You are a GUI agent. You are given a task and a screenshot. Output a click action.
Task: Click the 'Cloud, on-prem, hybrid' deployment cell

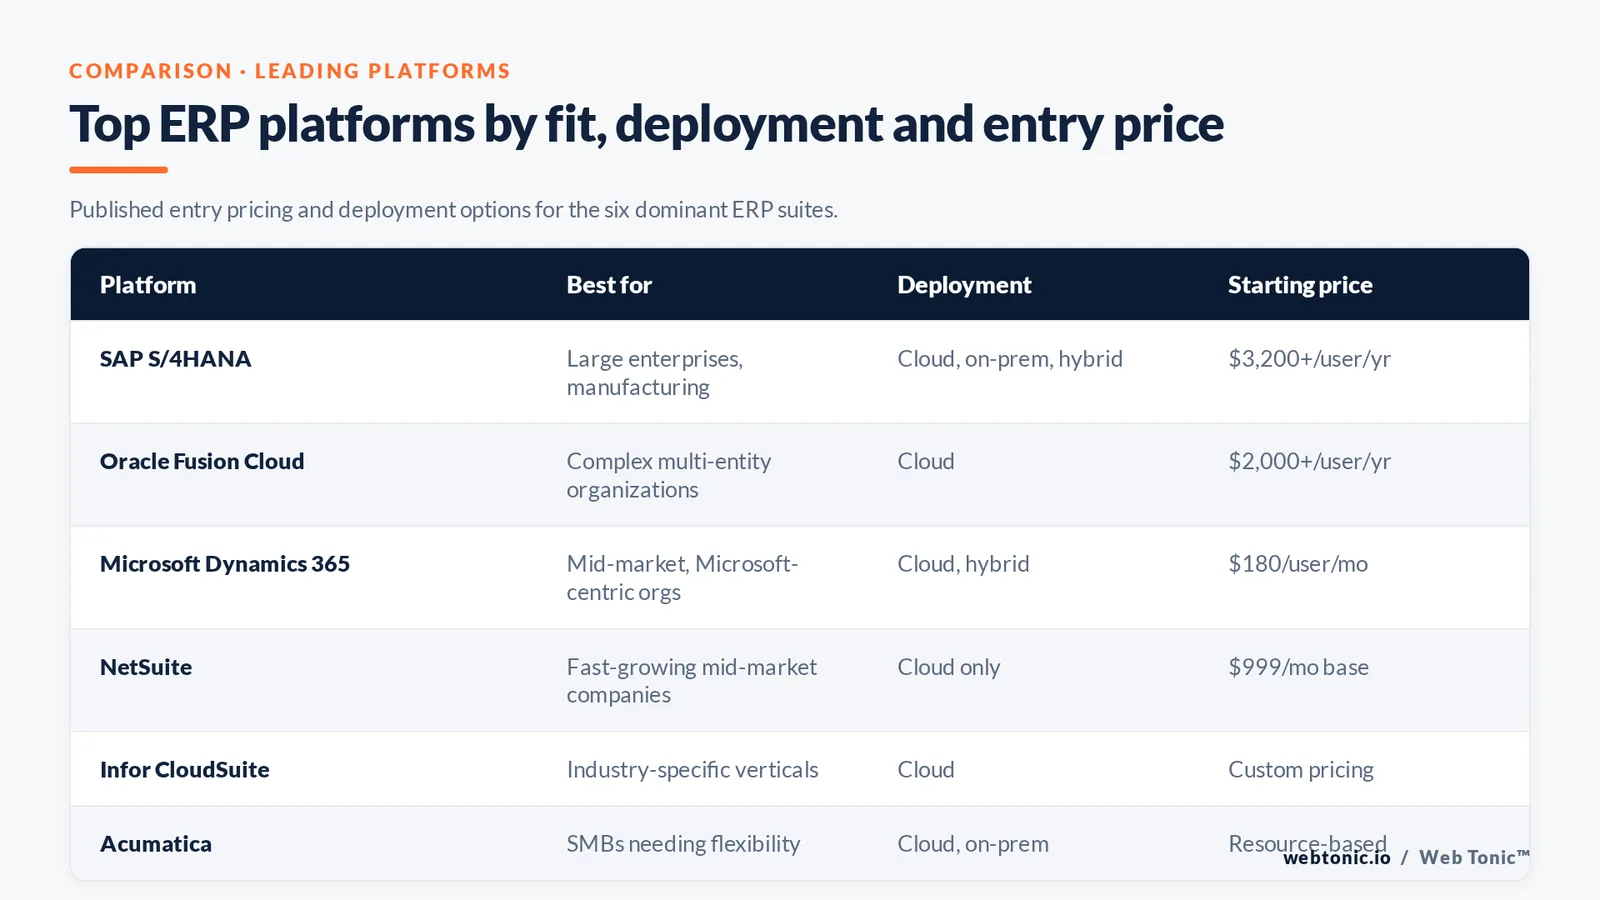coord(1010,359)
